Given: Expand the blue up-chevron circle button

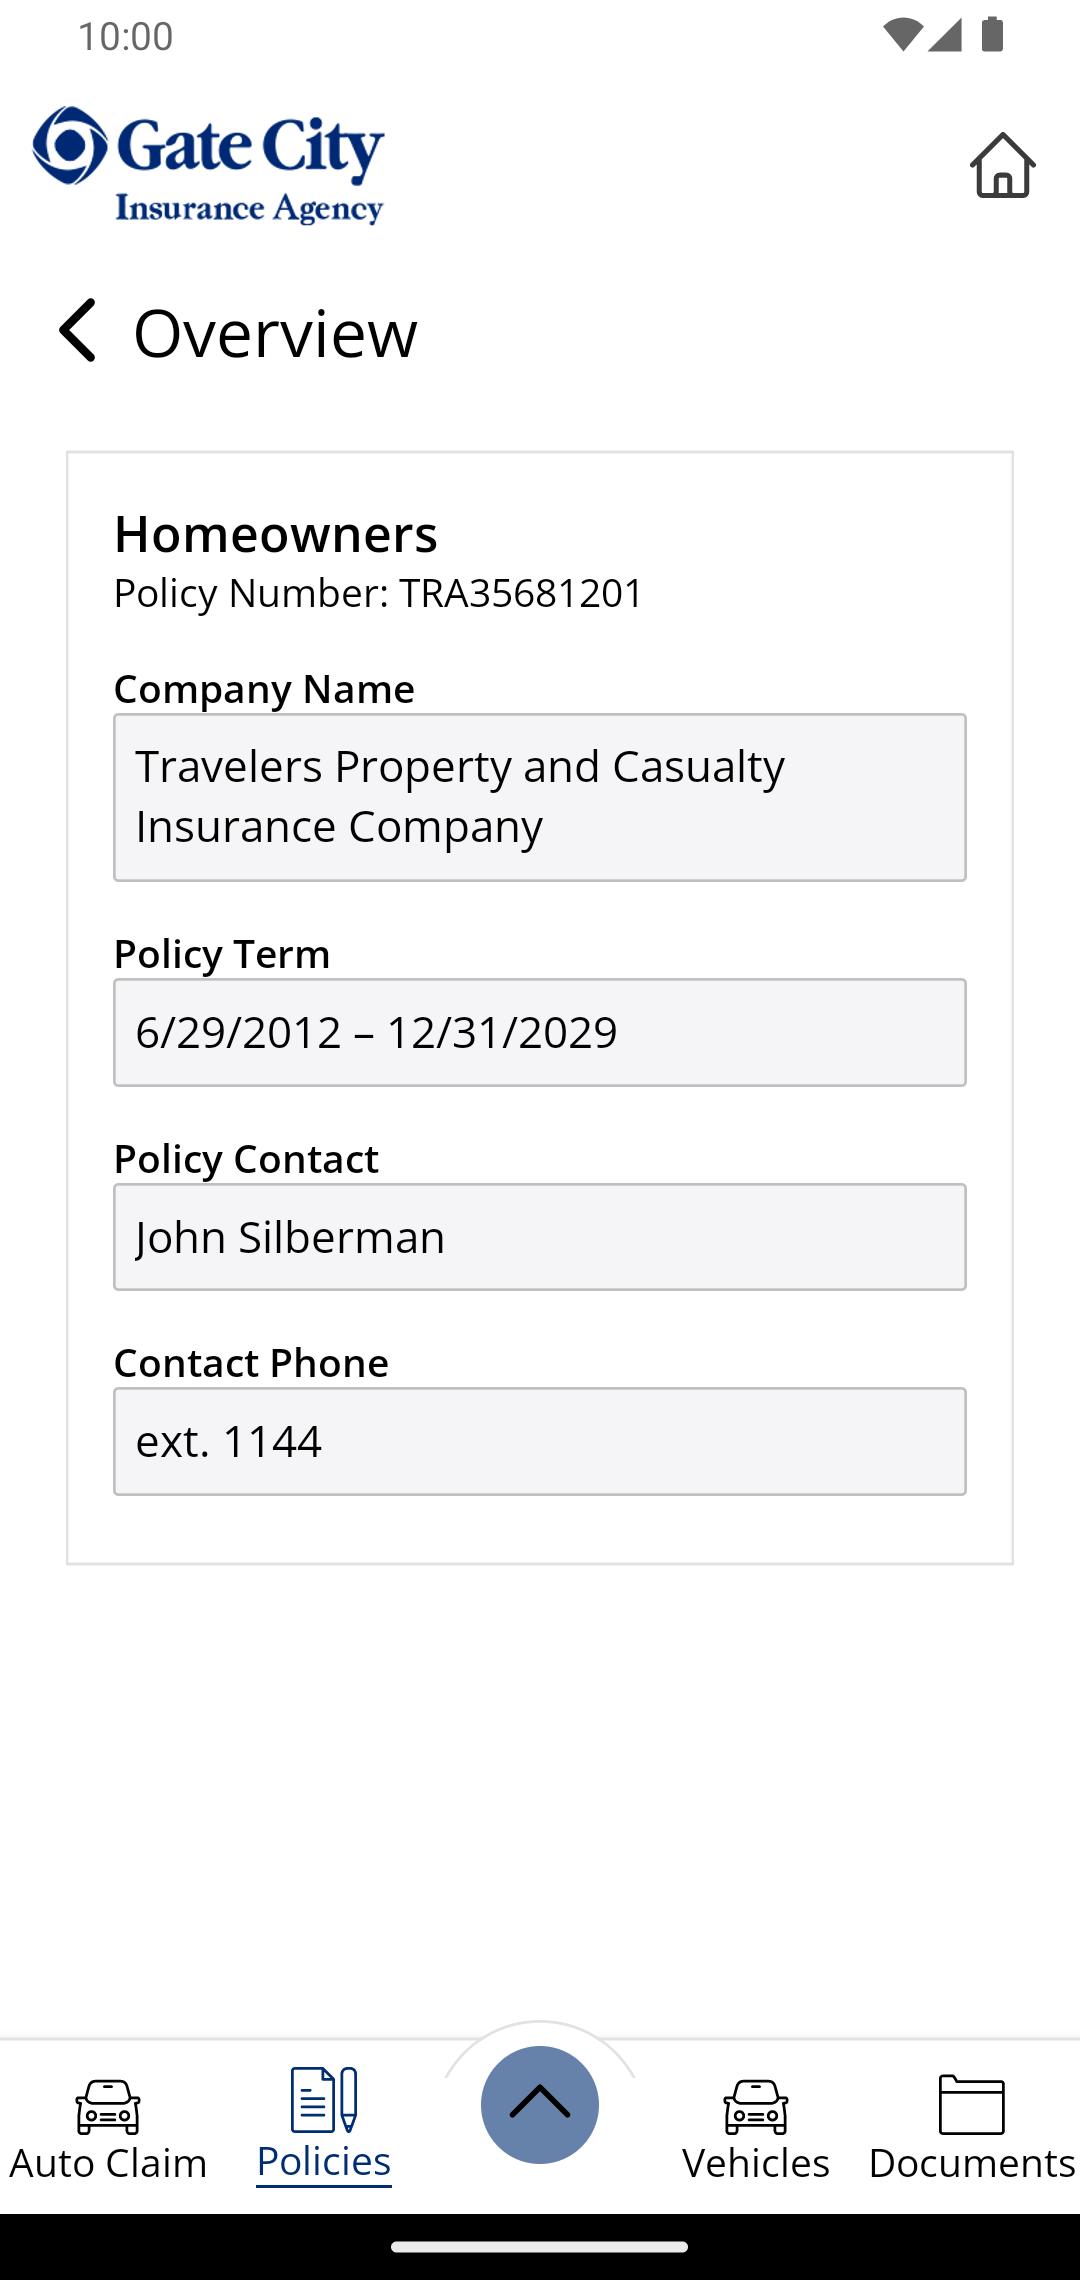Looking at the screenshot, I should coord(540,2104).
